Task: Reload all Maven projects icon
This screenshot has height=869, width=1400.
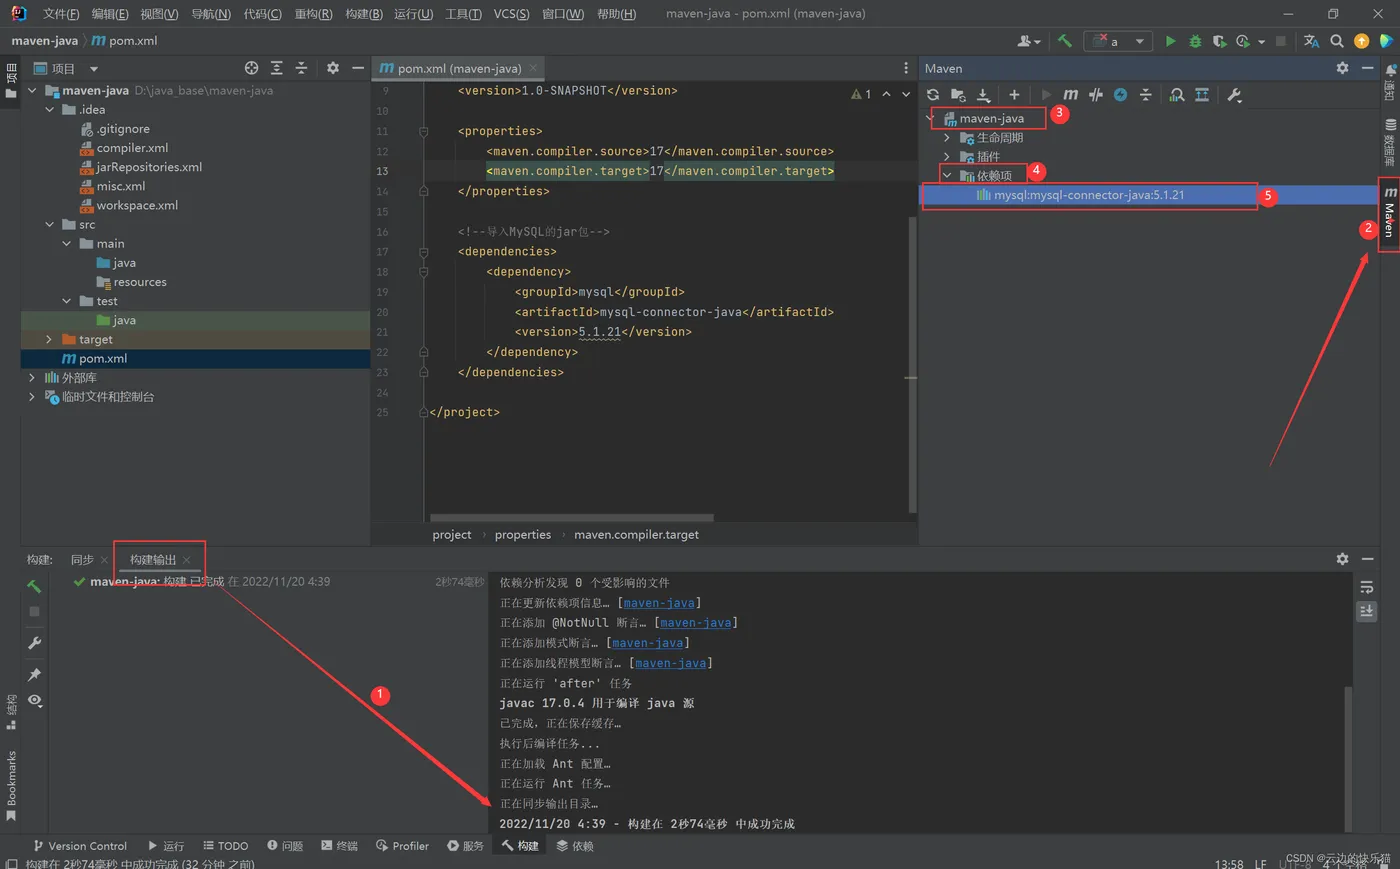Action: [x=933, y=95]
